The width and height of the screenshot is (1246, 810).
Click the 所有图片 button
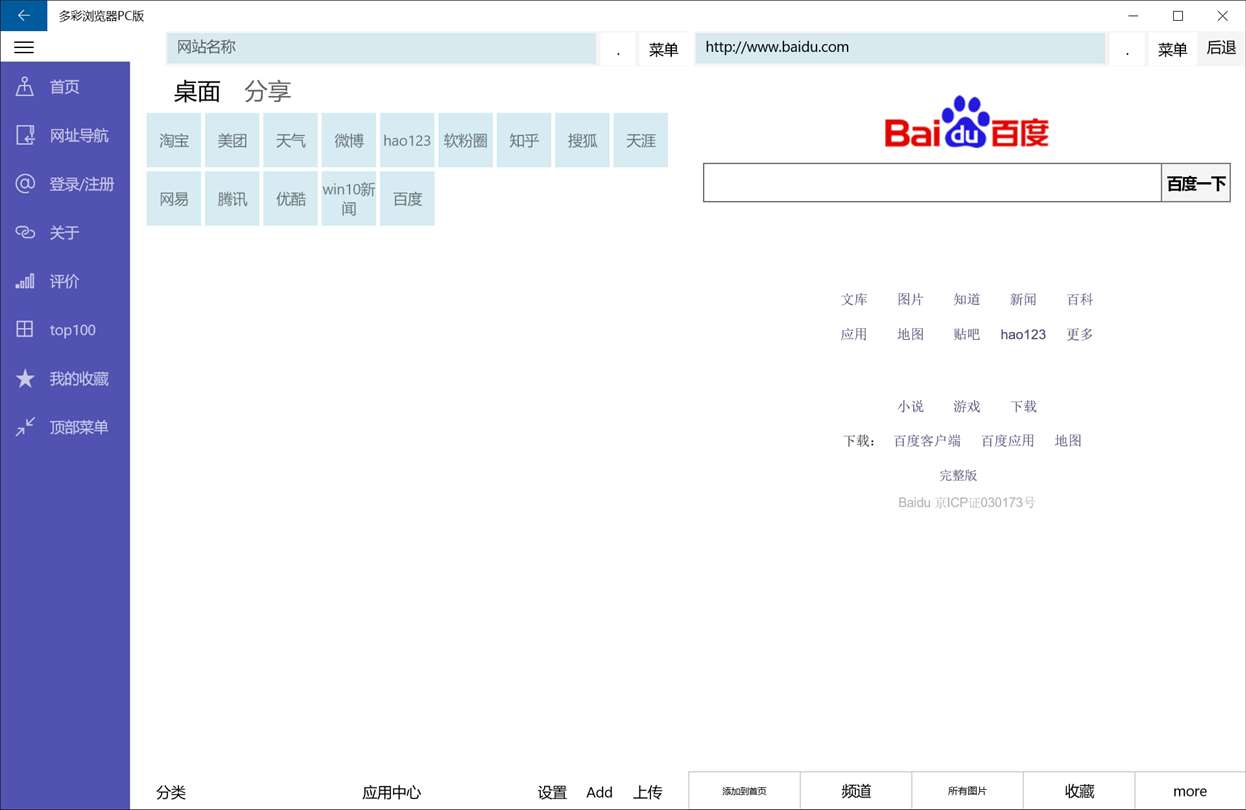pyautogui.click(x=967, y=791)
